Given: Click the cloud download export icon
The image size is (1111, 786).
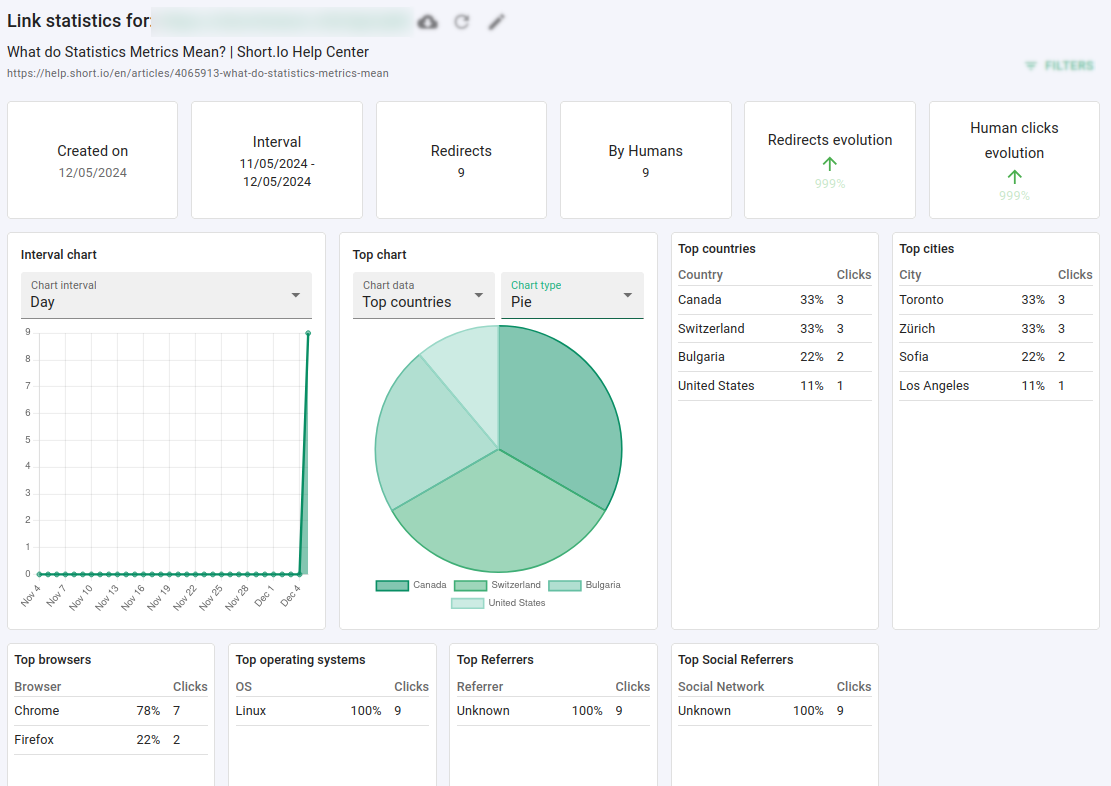Looking at the screenshot, I should coord(428,22).
